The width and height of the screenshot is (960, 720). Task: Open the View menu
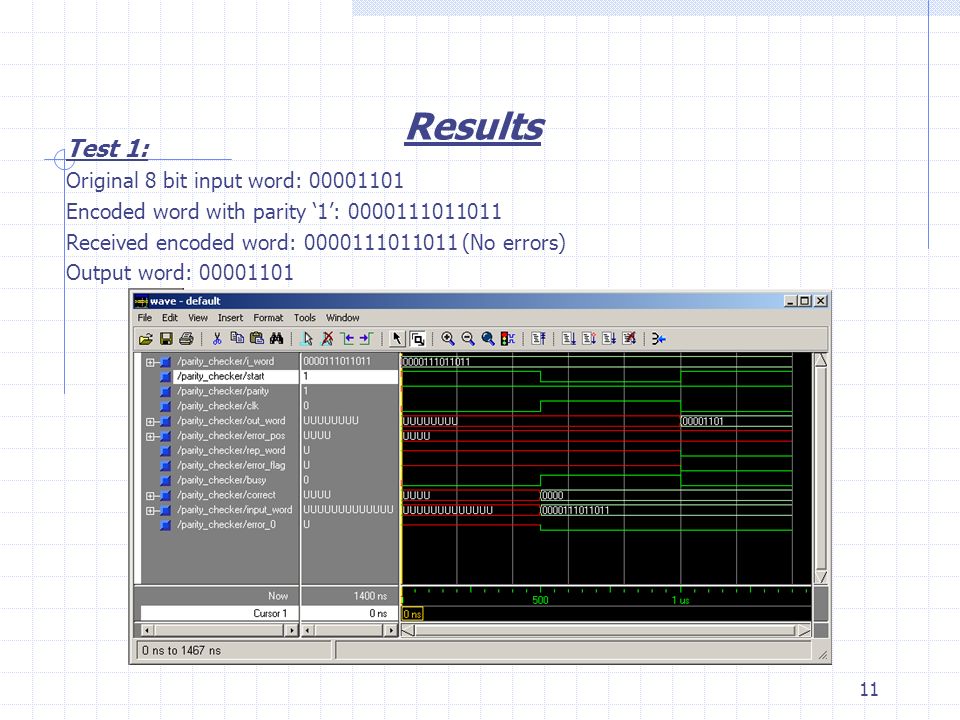pyautogui.click(x=198, y=318)
